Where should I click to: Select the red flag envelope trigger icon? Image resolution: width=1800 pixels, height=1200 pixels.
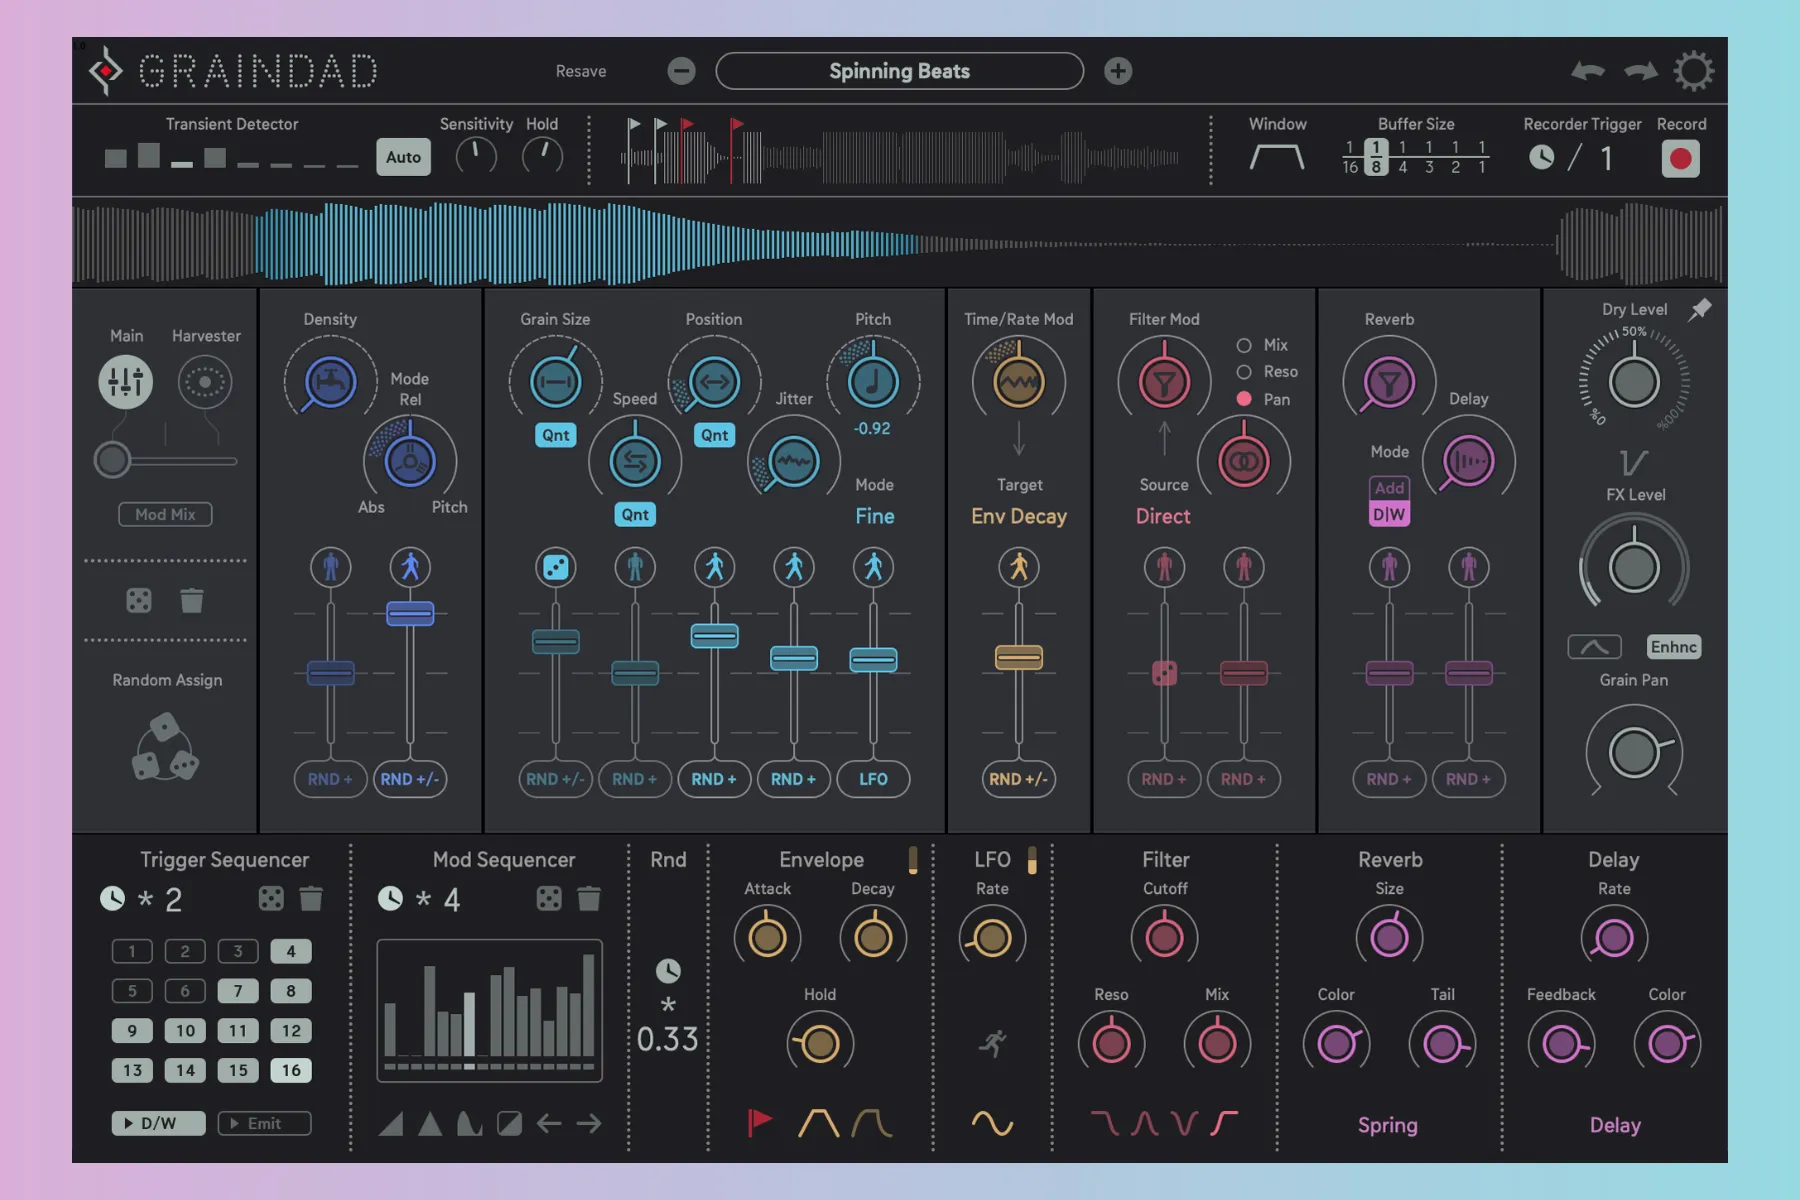click(760, 1123)
